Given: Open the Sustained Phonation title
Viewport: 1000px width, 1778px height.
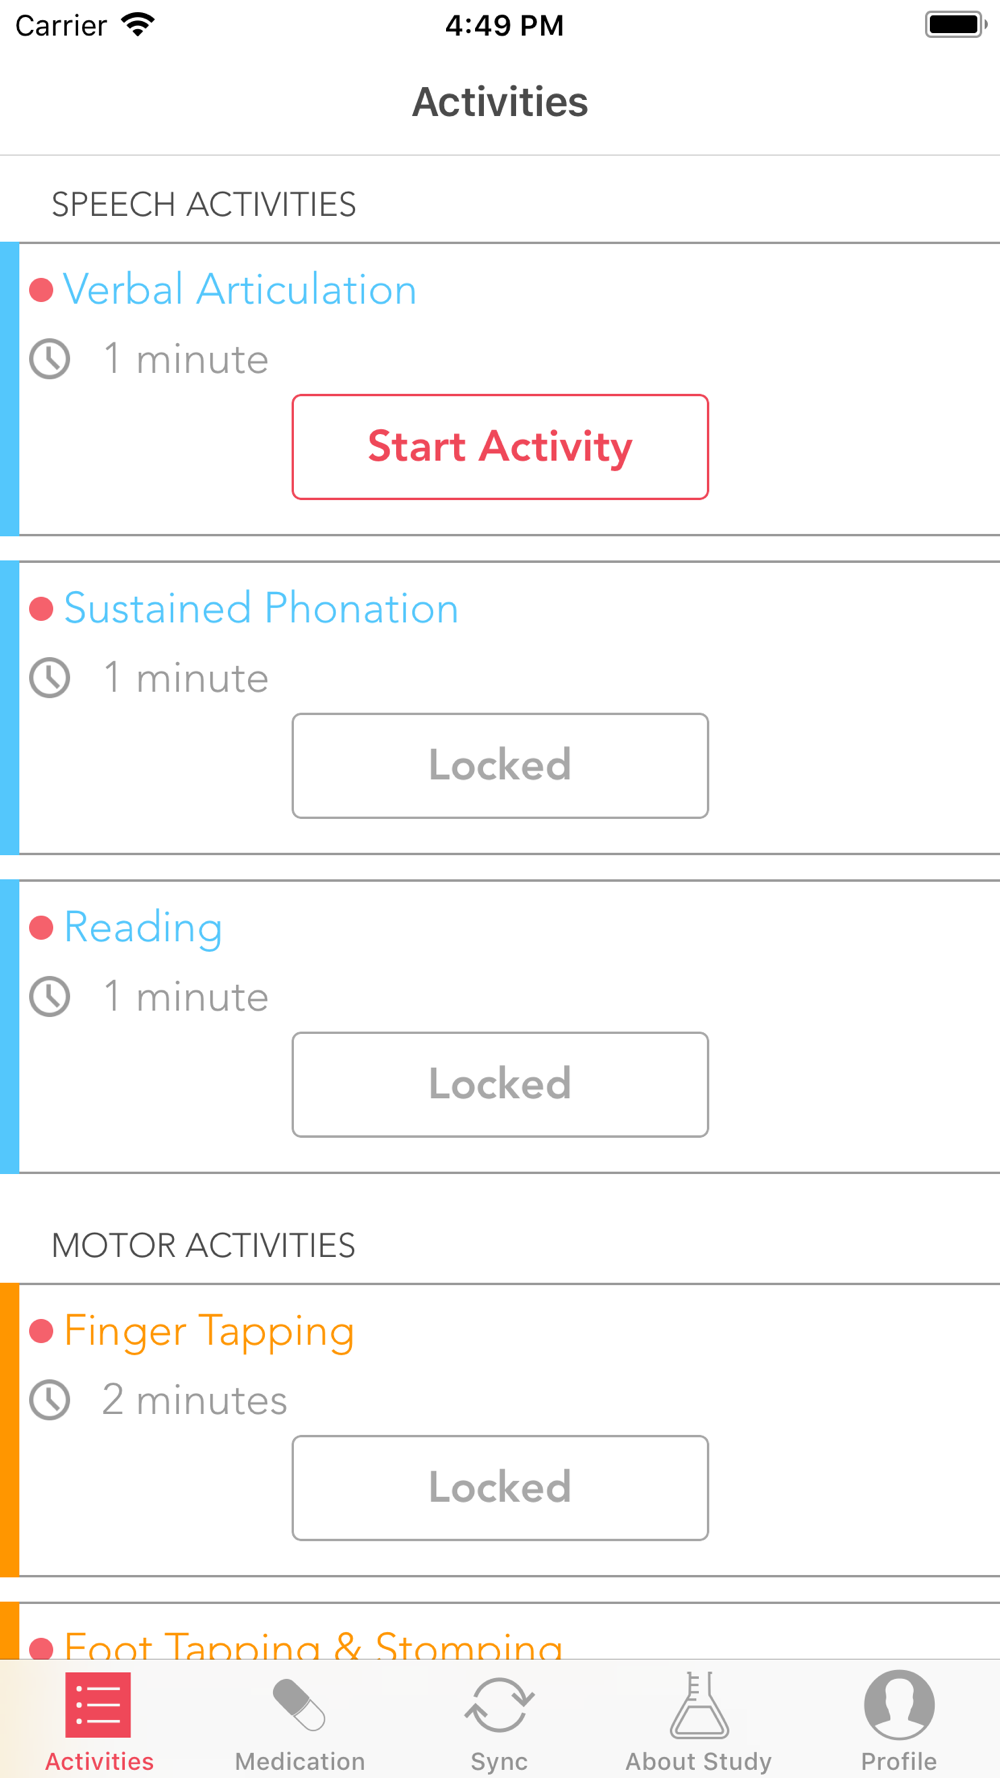Looking at the screenshot, I should coord(261,609).
